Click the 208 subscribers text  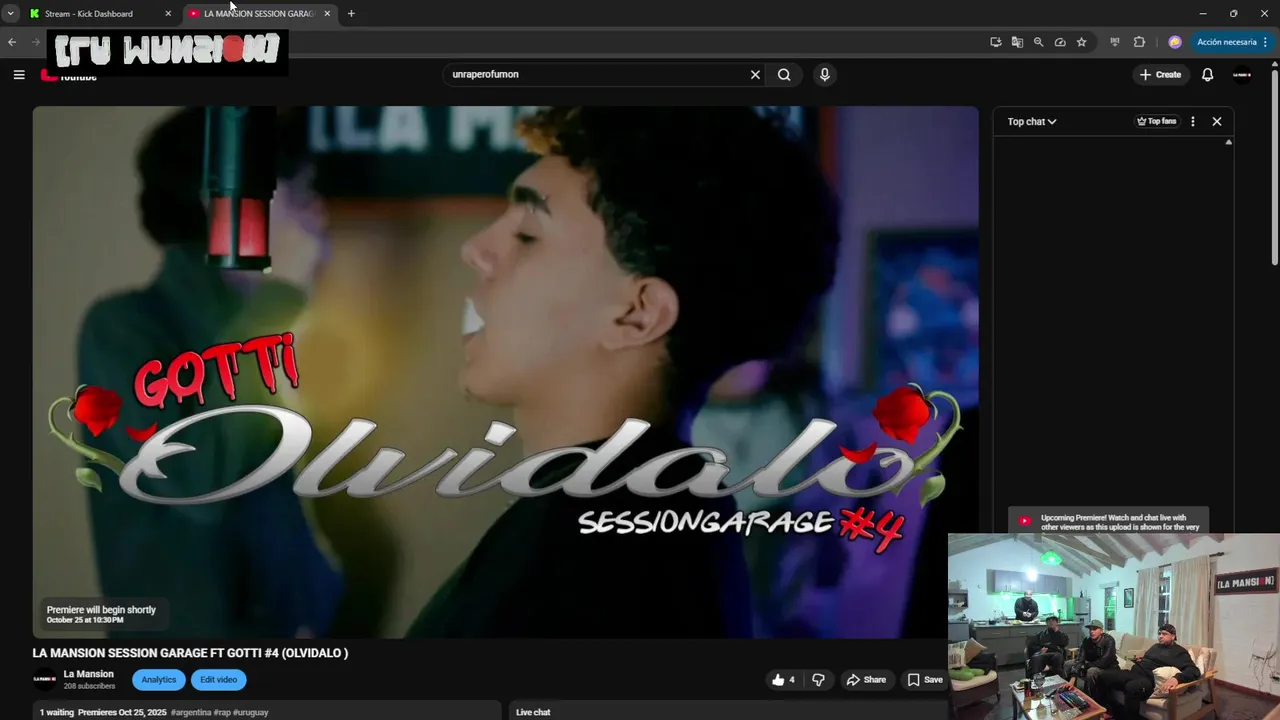coord(89,686)
